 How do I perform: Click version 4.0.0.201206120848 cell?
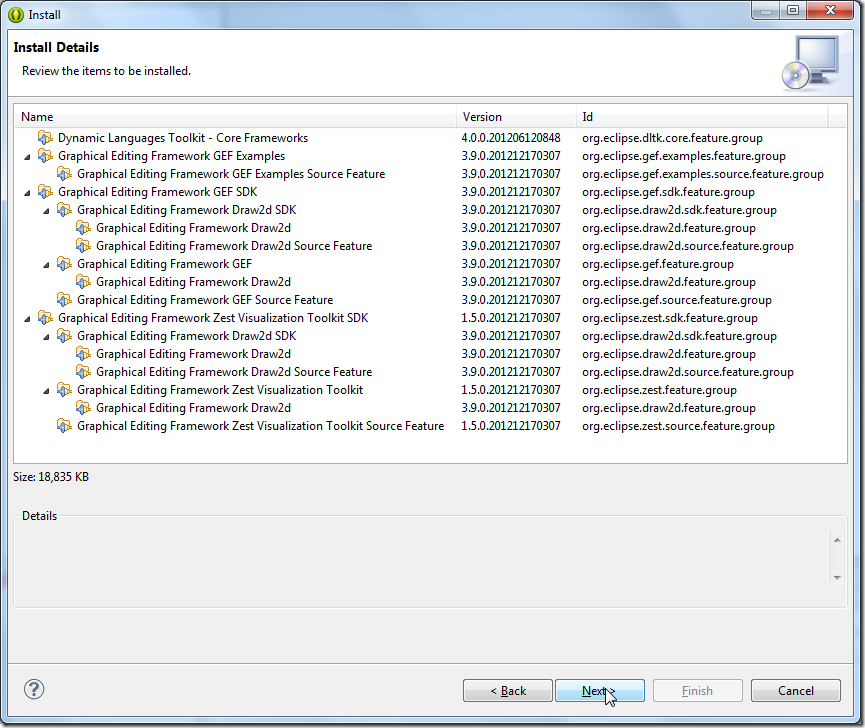(x=511, y=138)
